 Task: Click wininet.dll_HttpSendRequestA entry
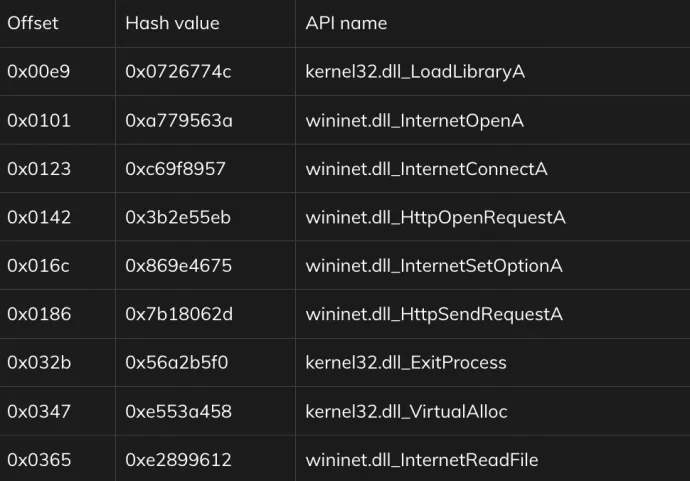(x=434, y=314)
